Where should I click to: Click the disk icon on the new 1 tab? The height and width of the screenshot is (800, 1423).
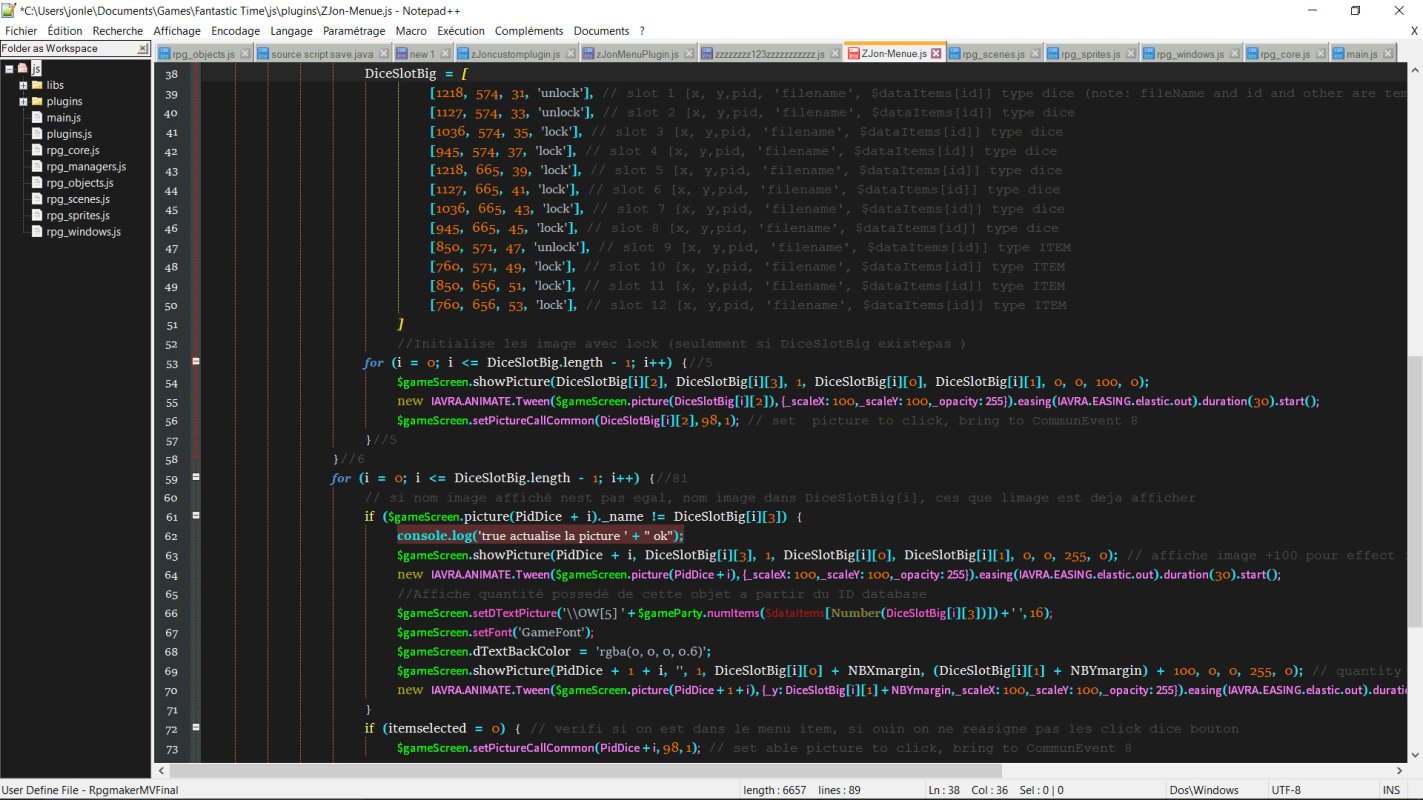coord(401,54)
